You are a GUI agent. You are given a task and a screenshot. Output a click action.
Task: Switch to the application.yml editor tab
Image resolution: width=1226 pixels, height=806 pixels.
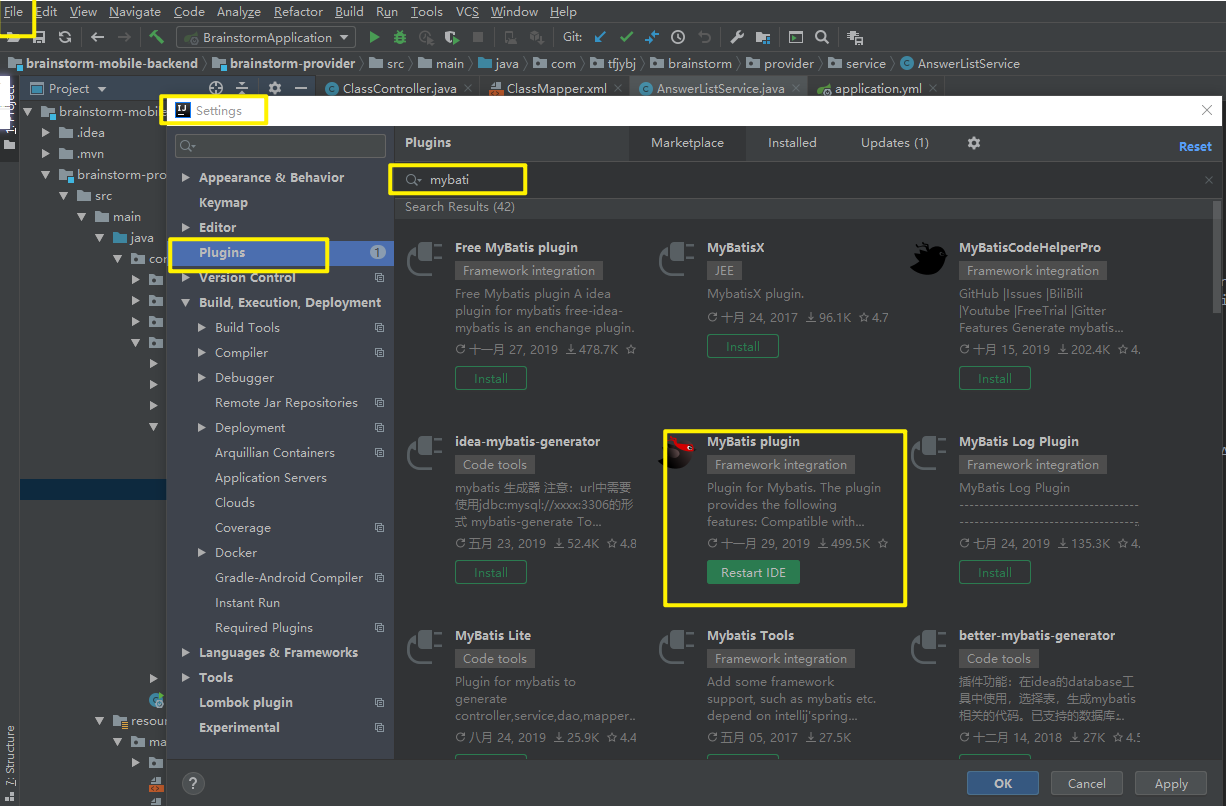point(878,88)
